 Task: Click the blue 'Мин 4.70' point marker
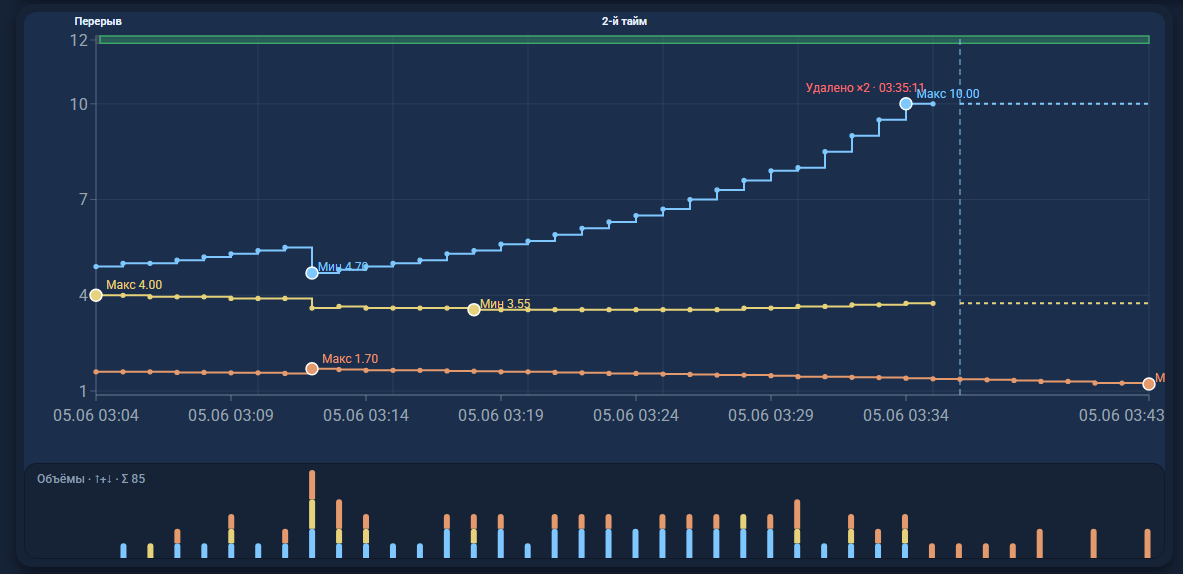(x=312, y=273)
